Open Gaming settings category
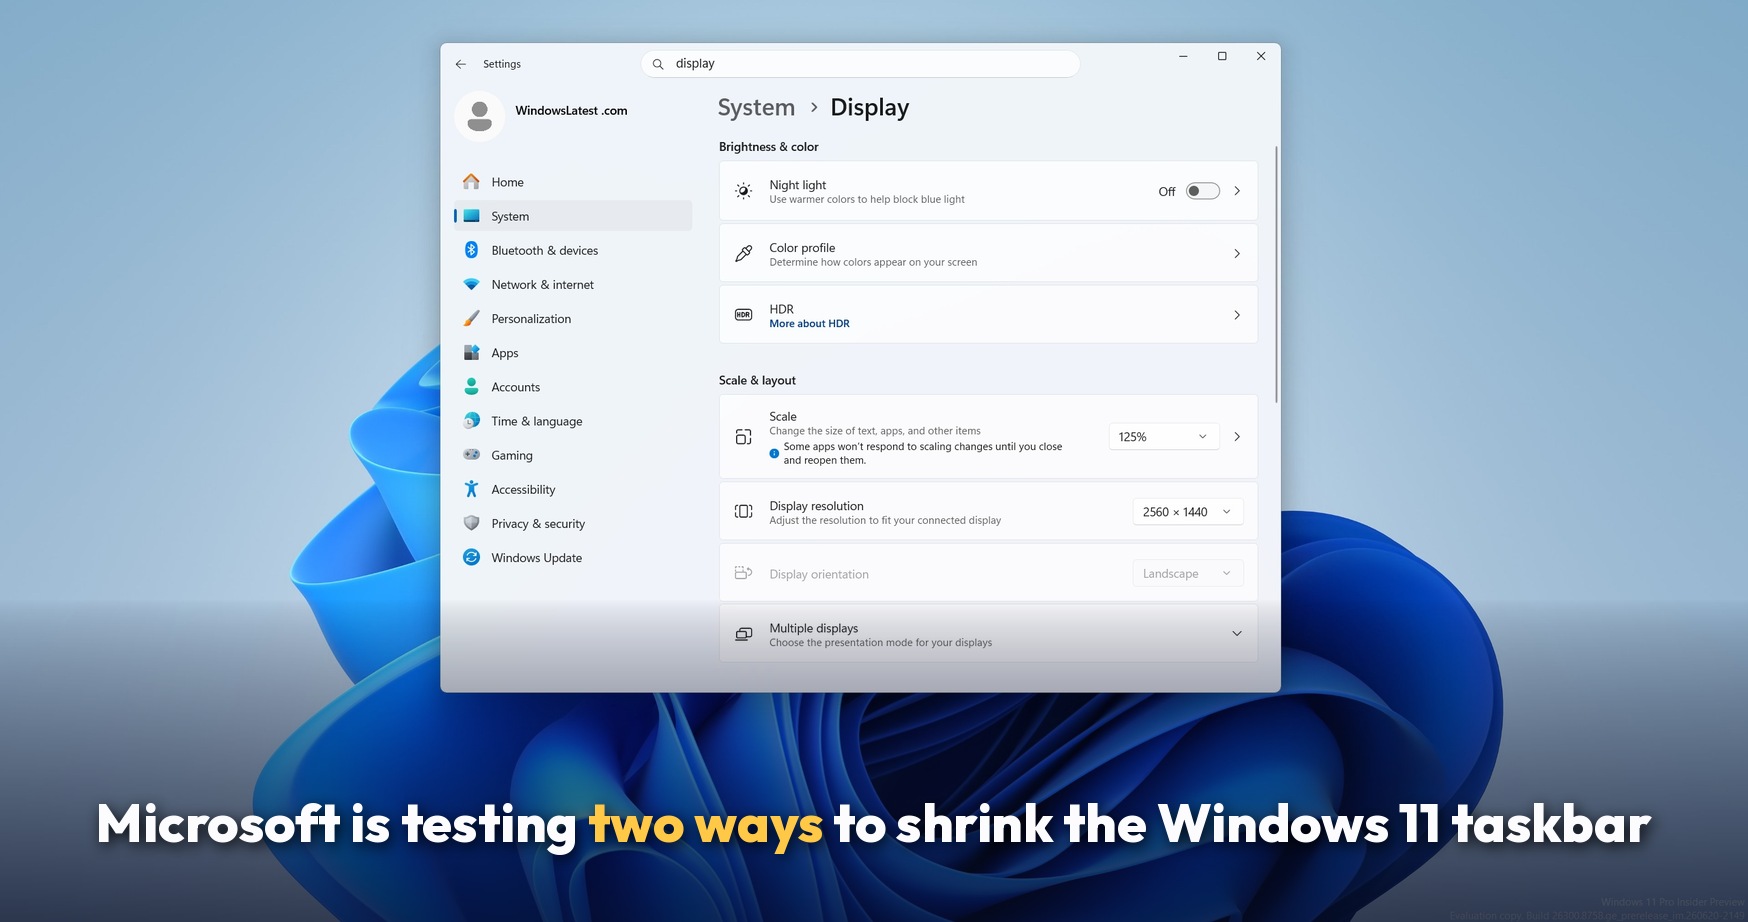The height and width of the screenshot is (922, 1748). tap(573, 455)
